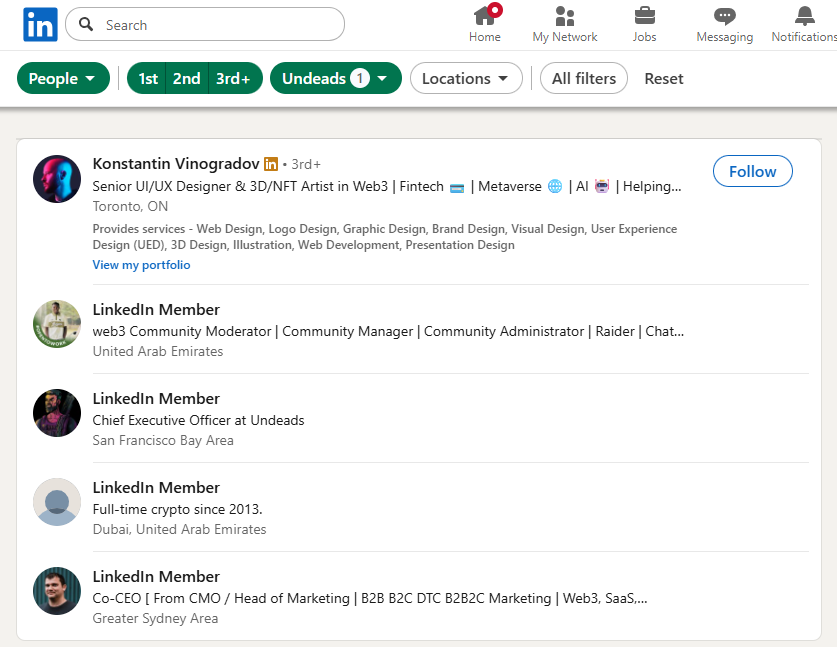
Task: Click Konstantin Vinogradov's LinkedIn premium badge
Action: (271, 164)
